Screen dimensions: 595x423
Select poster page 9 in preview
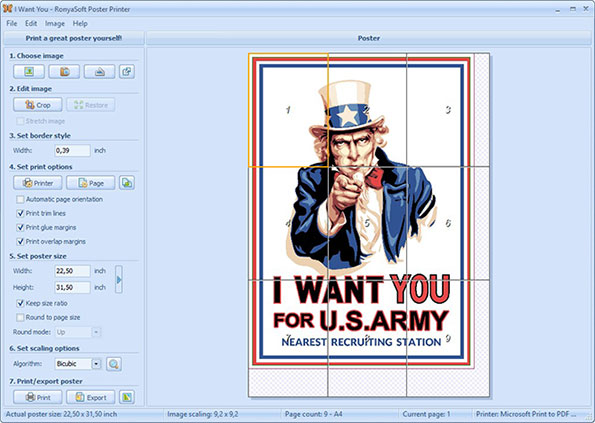(448, 338)
